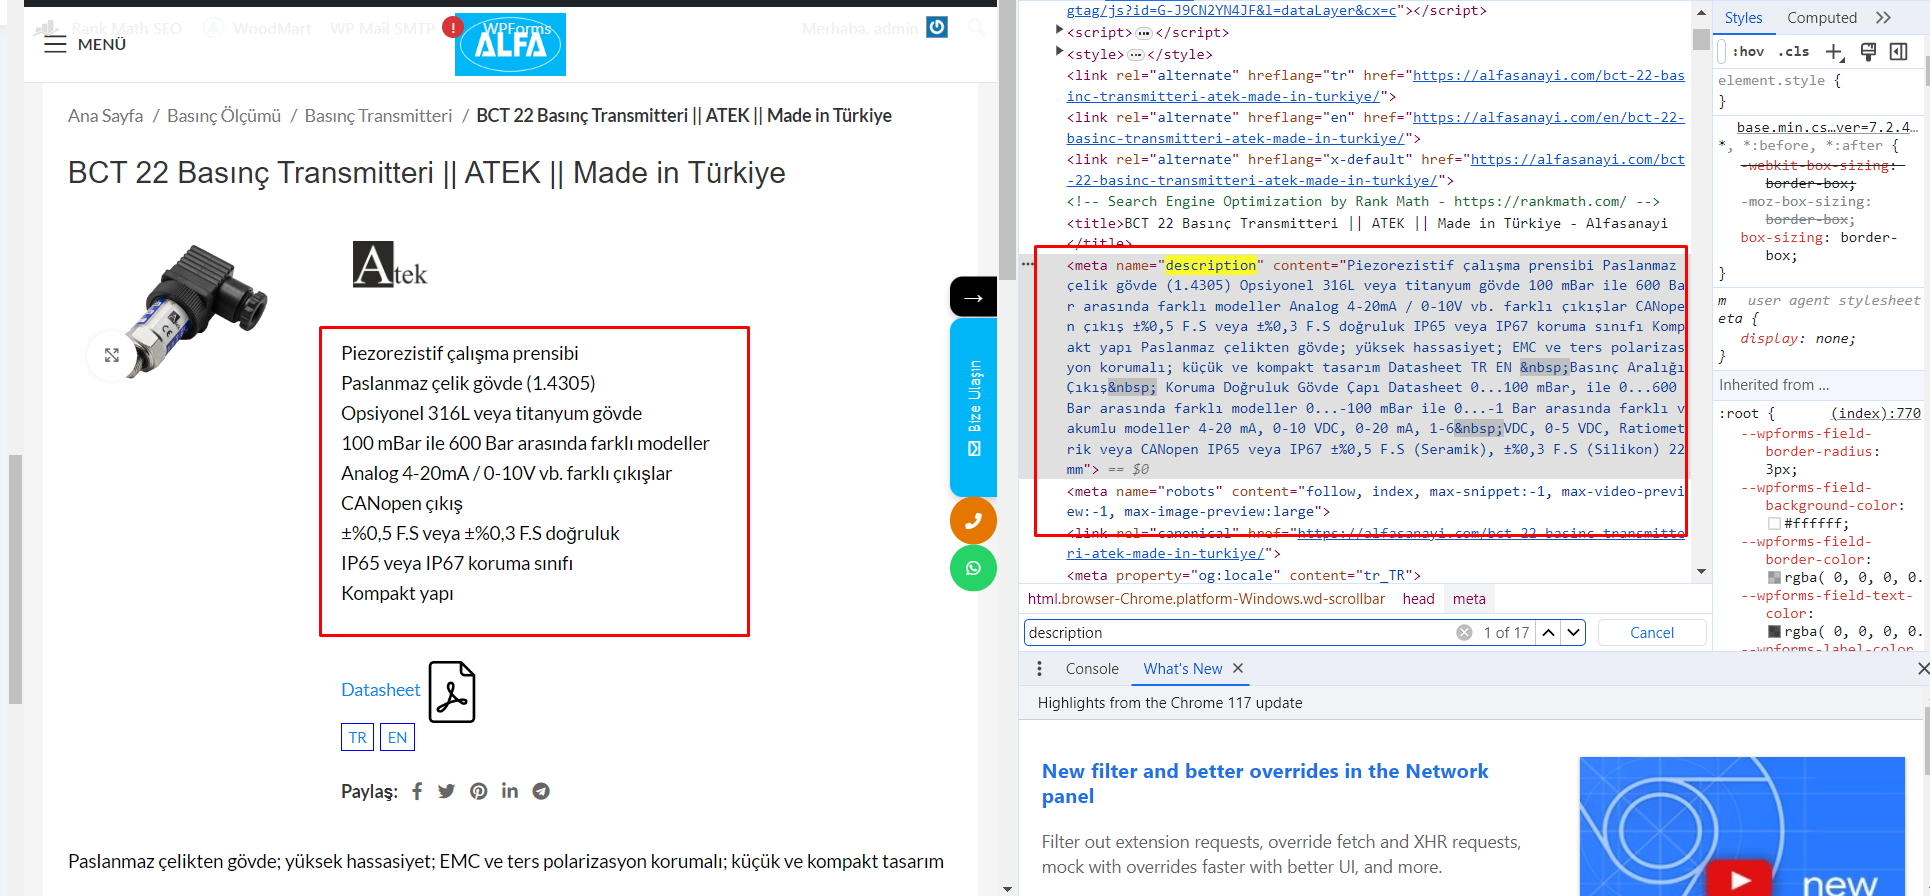Expand the script element node

tap(1059, 31)
